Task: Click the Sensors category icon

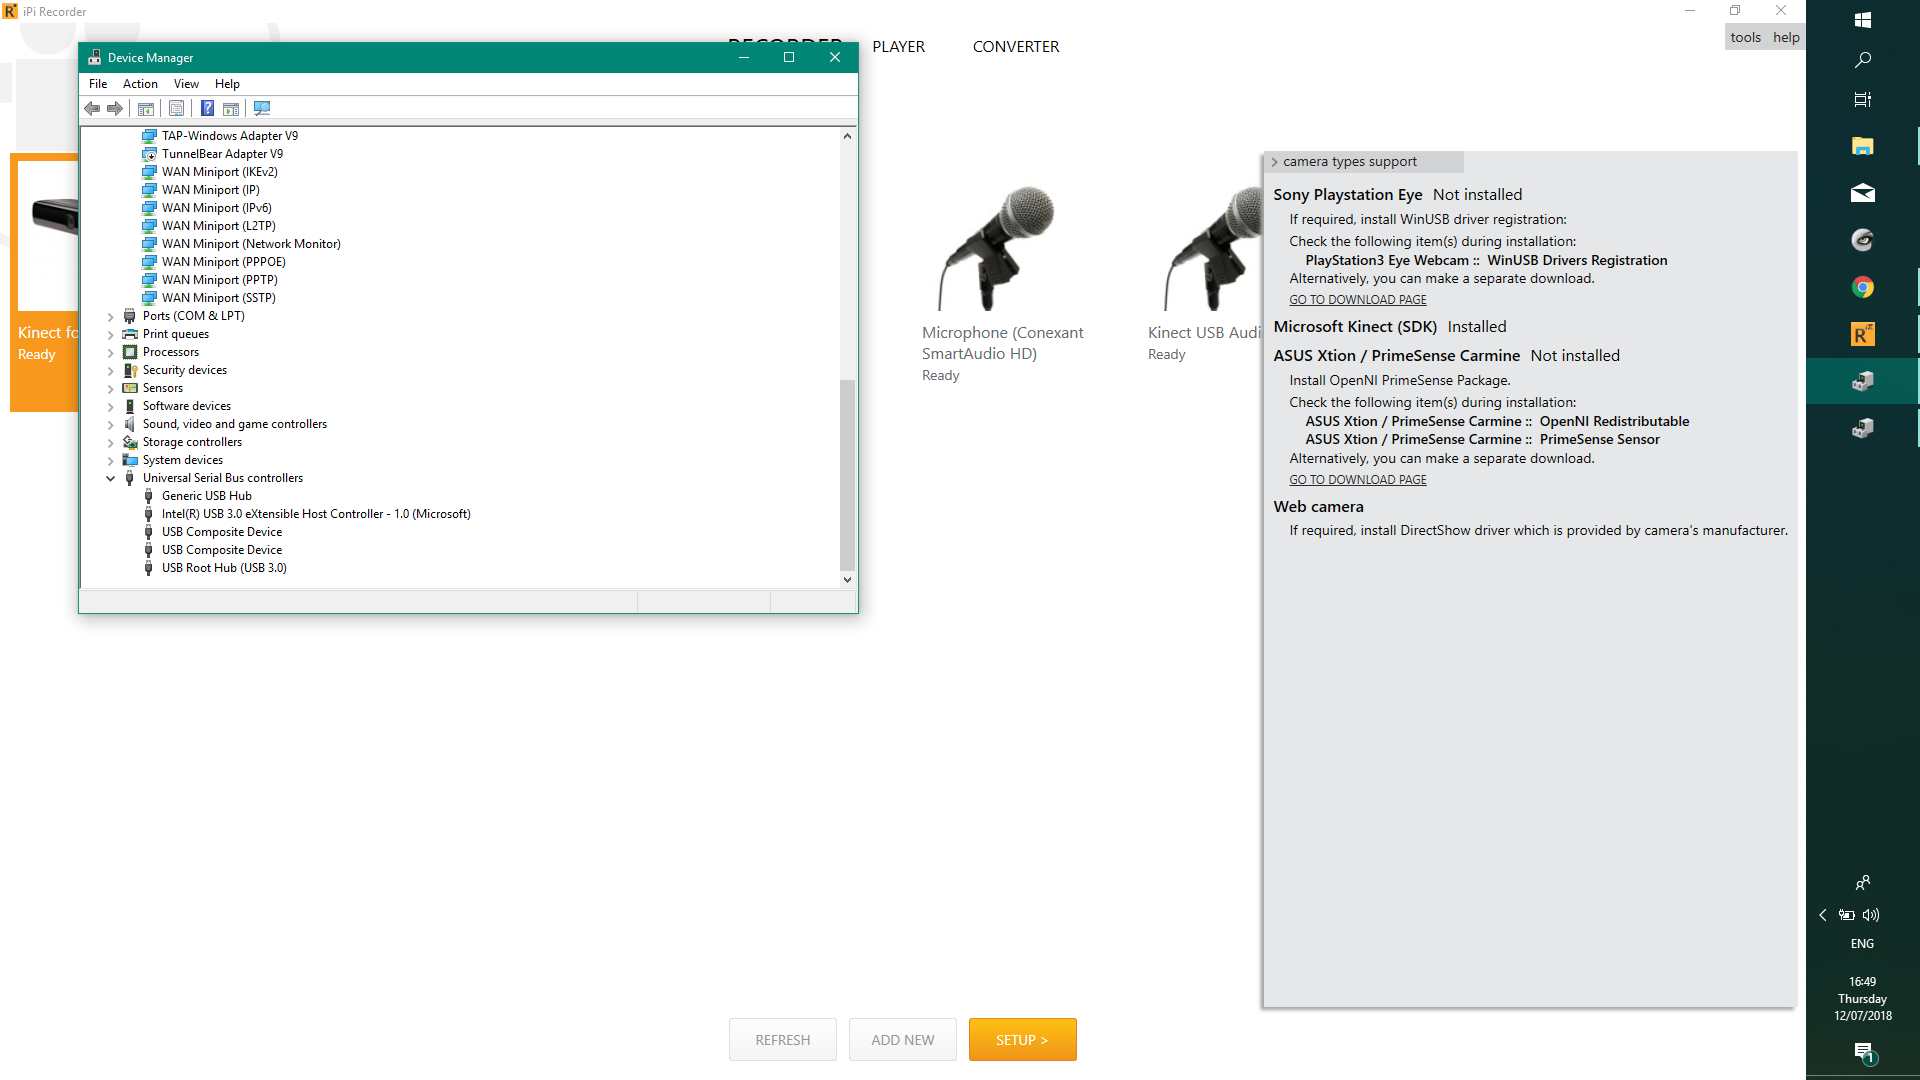Action: pyautogui.click(x=130, y=388)
